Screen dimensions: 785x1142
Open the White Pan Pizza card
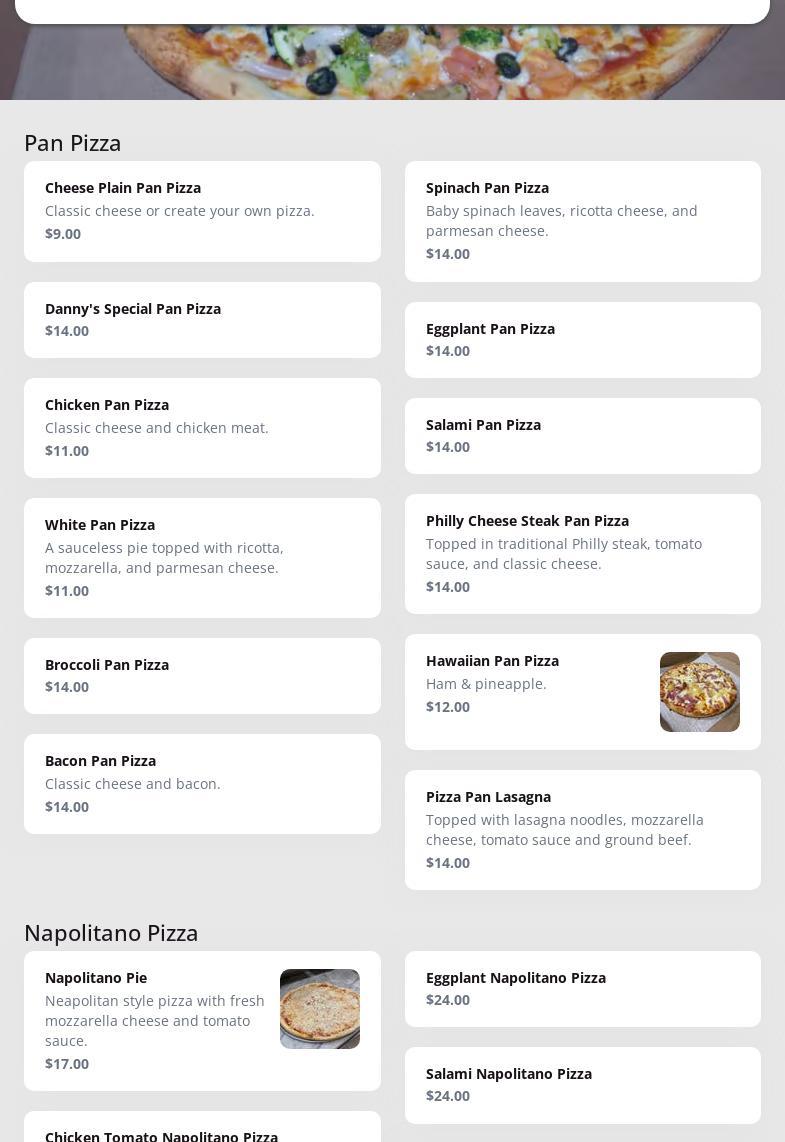(x=202, y=557)
